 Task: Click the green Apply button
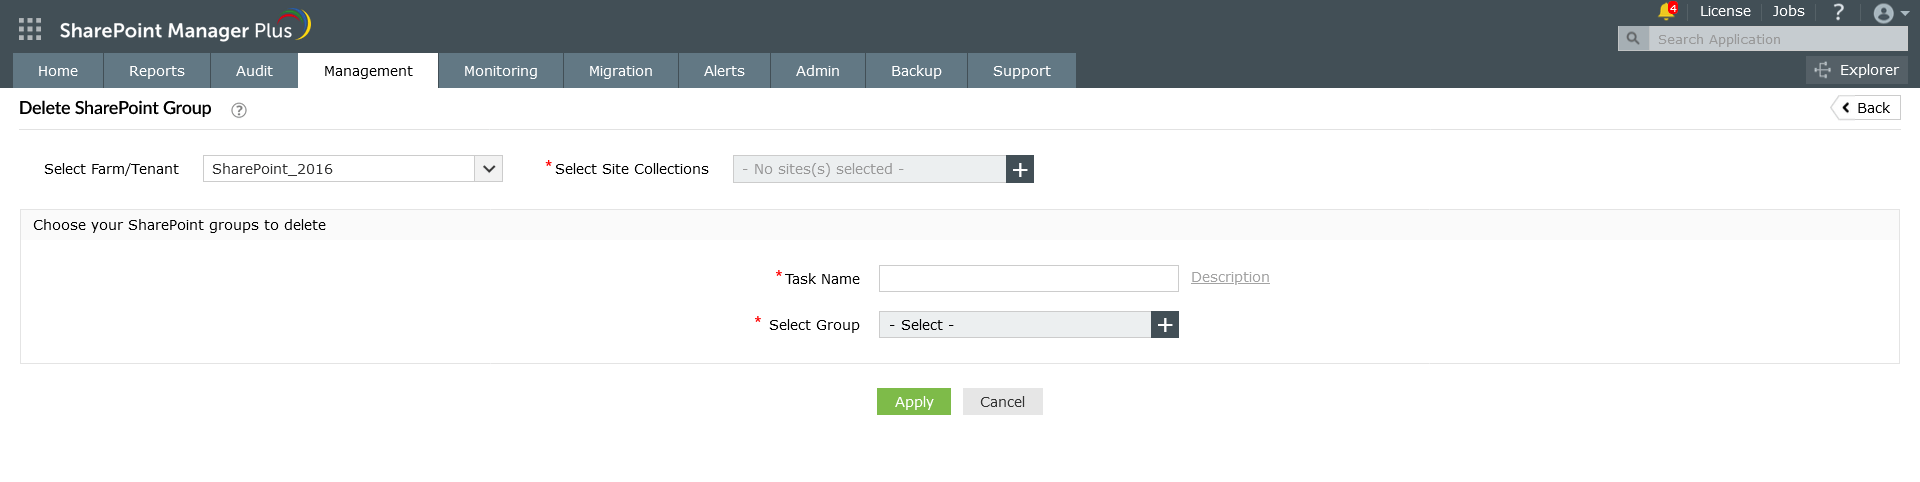coord(914,402)
